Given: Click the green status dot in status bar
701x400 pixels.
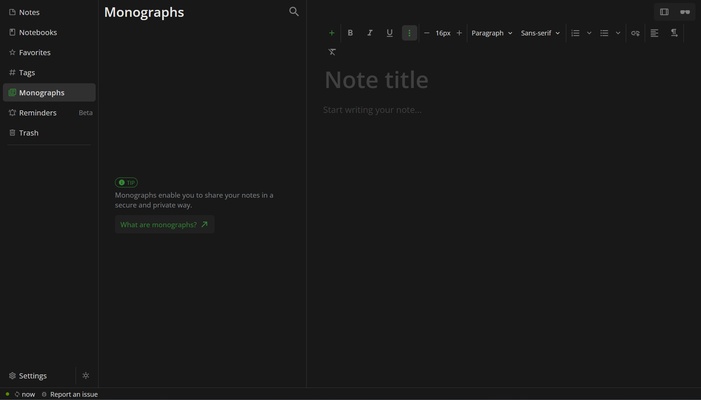Looking at the screenshot, I should pos(7,394).
